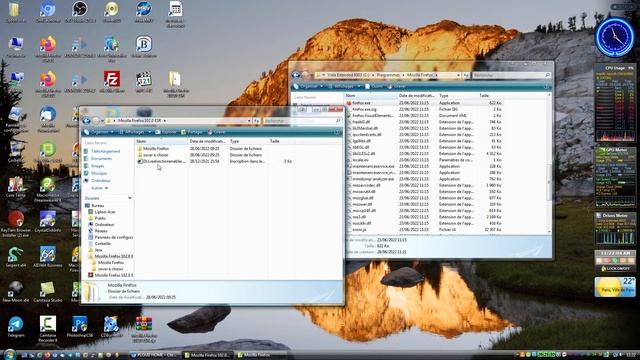Switch to the Mozilla Firefox 102.0 taskbar button

click(207, 355)
